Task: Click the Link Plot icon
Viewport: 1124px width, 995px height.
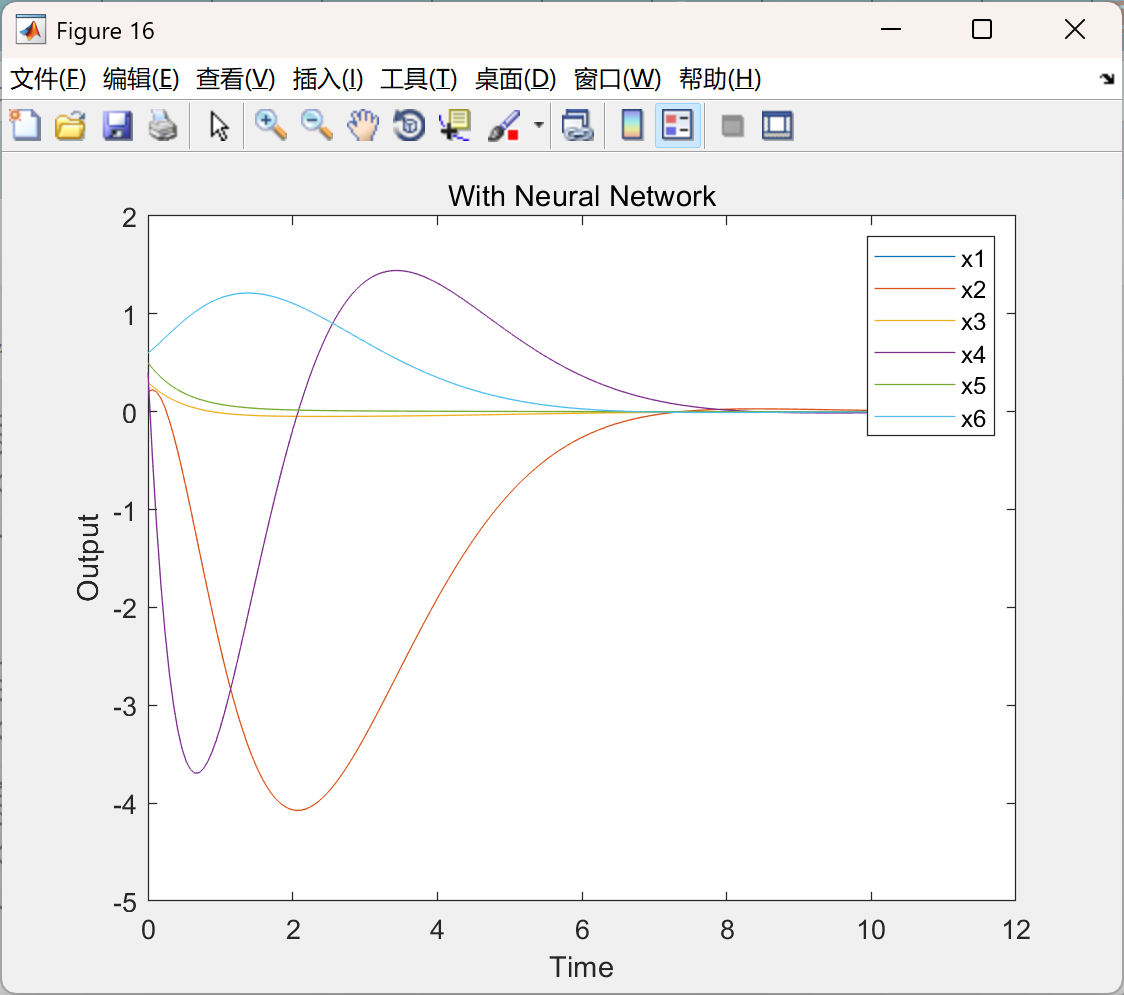Action: coord(578,125)
